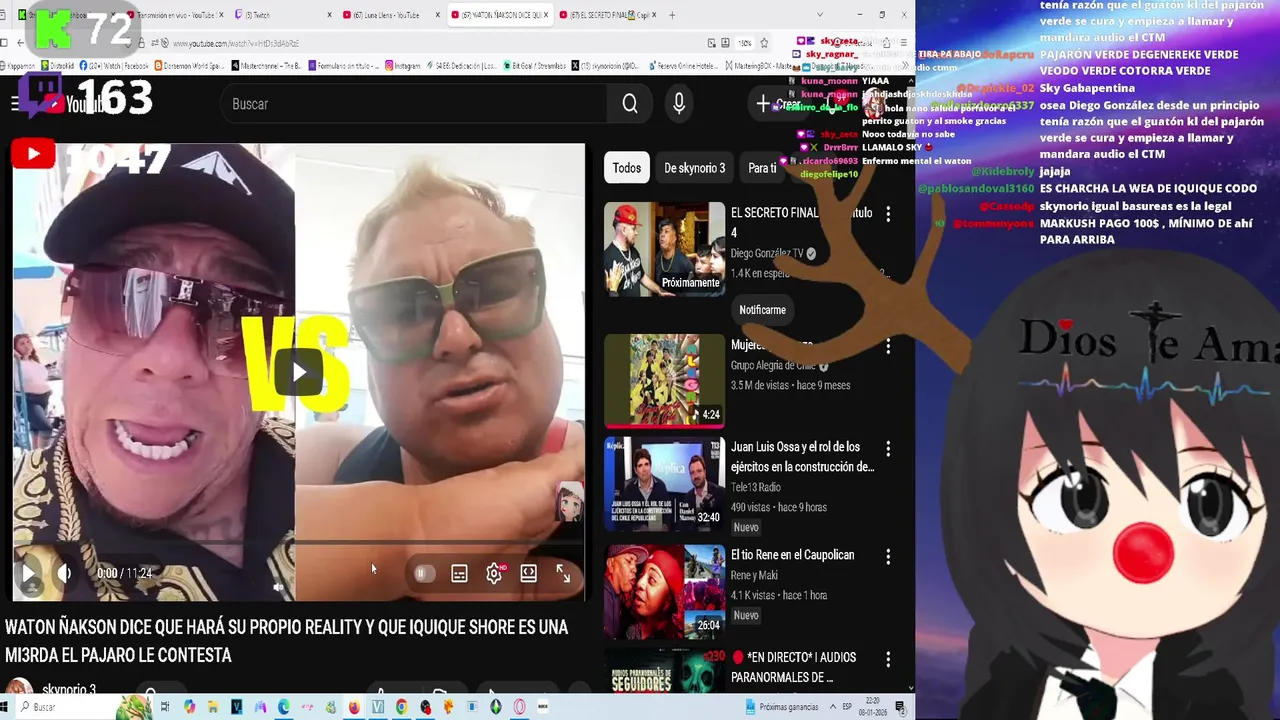The width and height of the screenshot is (1280, 720).
Task: Open options for the Mujeres video
Action: pyautogui.click(x=888, y=346)
